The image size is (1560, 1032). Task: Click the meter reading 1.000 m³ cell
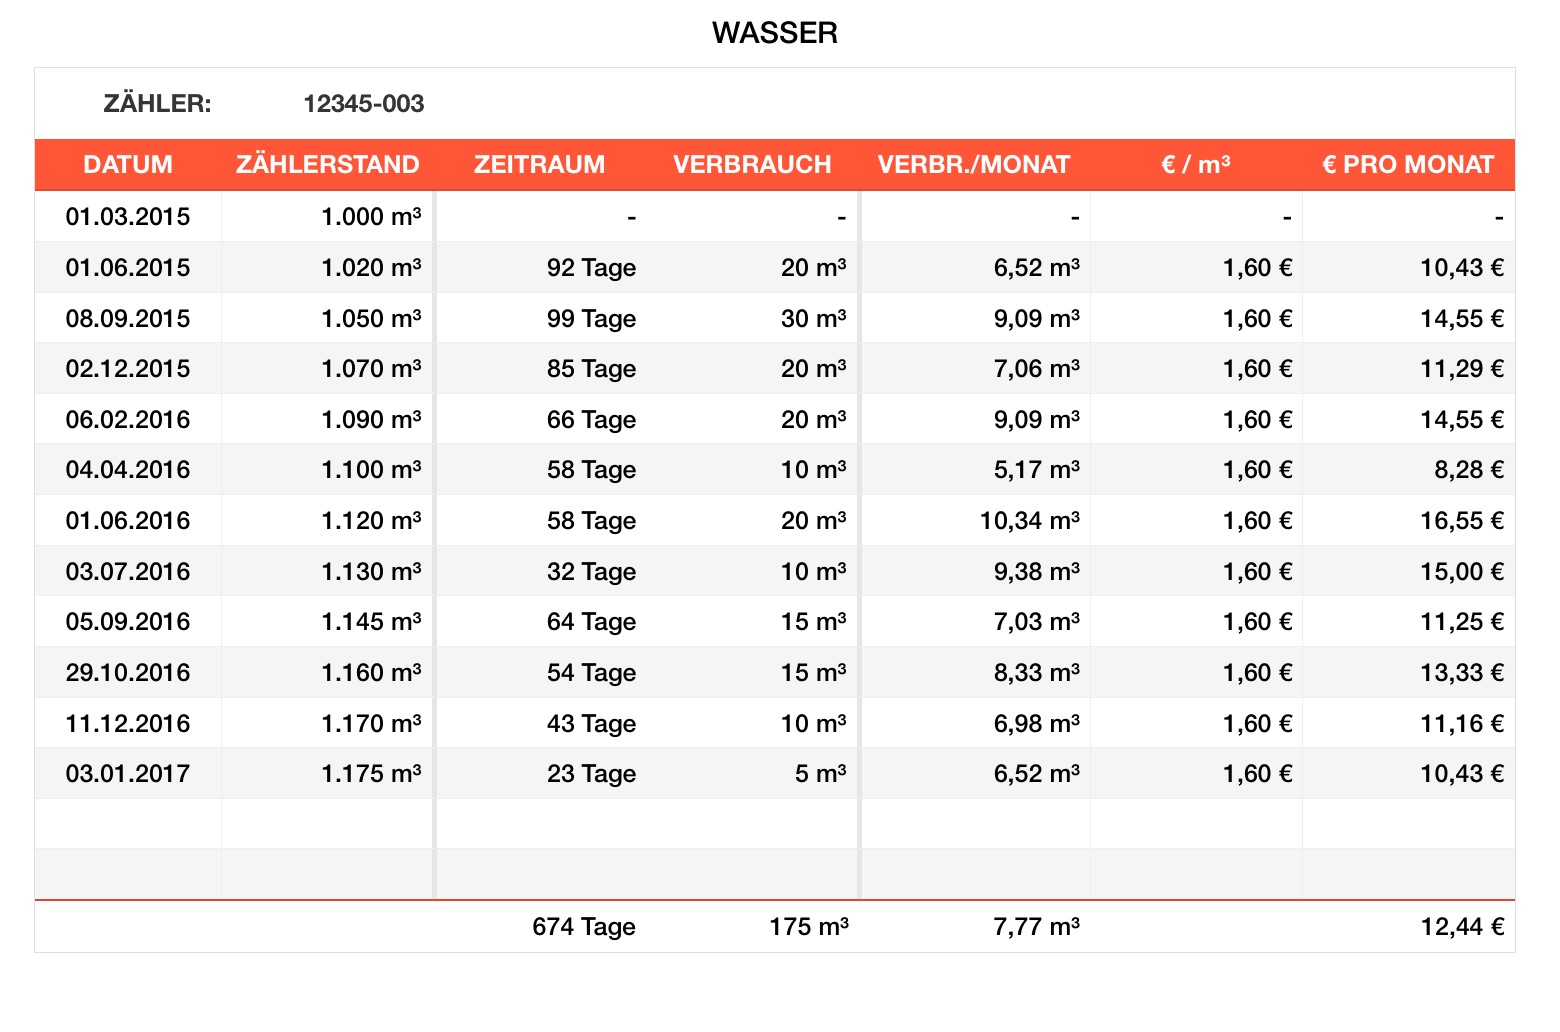pos(371,217)
